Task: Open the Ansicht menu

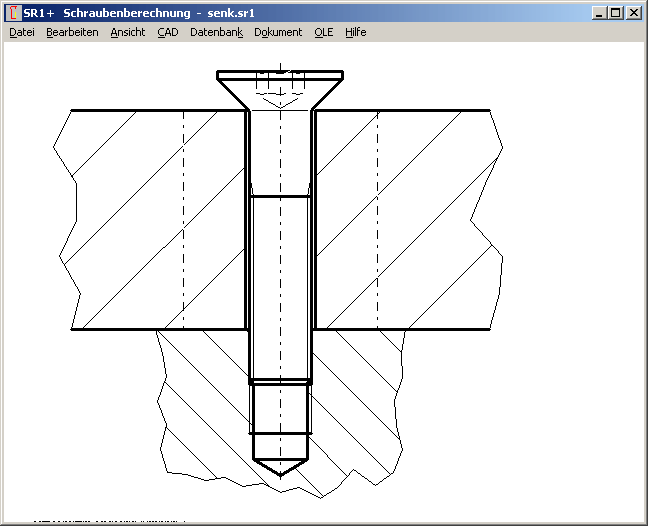Action: (x=128, y=32)
